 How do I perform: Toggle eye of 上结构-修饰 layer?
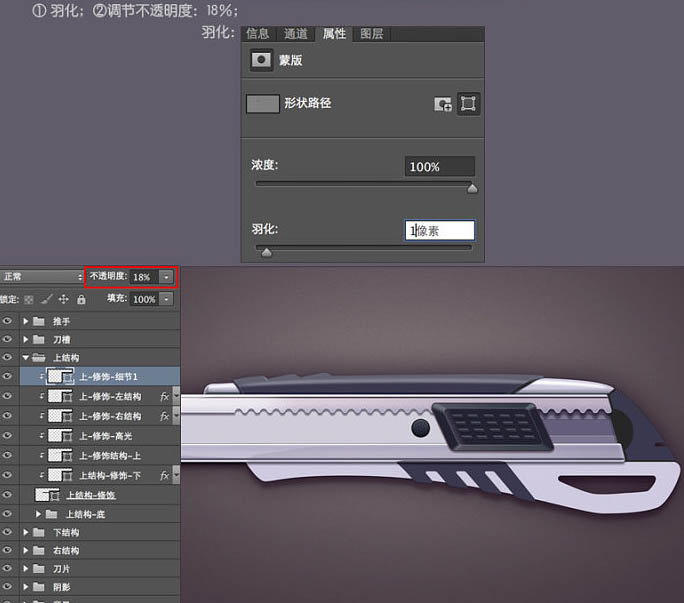(7, 494)
